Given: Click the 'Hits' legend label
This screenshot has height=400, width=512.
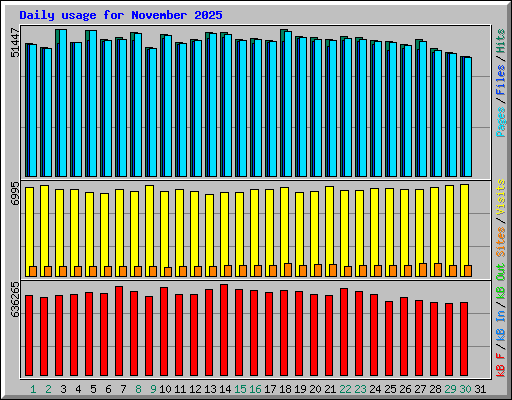Looking at the screenshot, I should click(501, 41).
